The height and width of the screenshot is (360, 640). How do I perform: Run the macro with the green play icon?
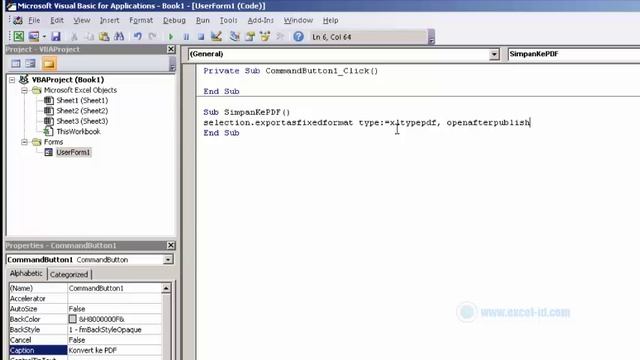(x=171, y=37)
